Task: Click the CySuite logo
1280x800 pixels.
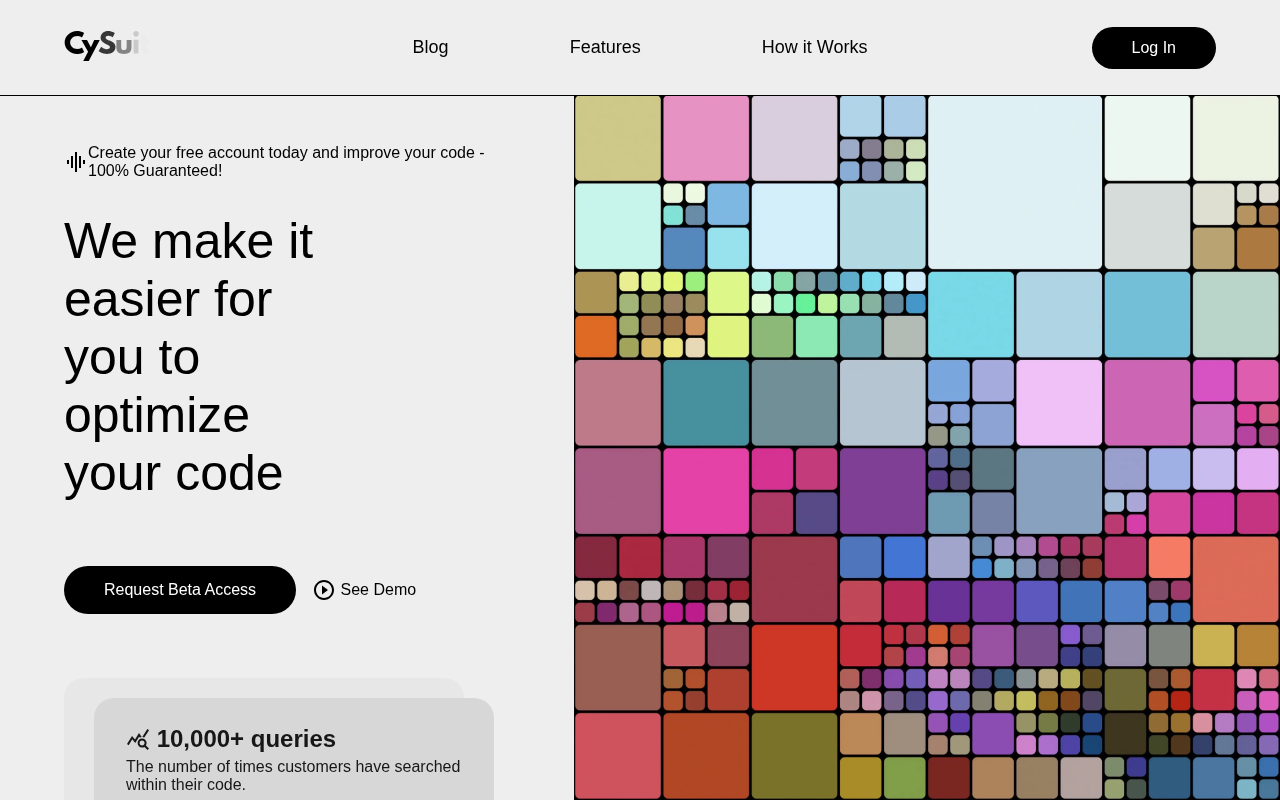Action: (x=106, y=45)
